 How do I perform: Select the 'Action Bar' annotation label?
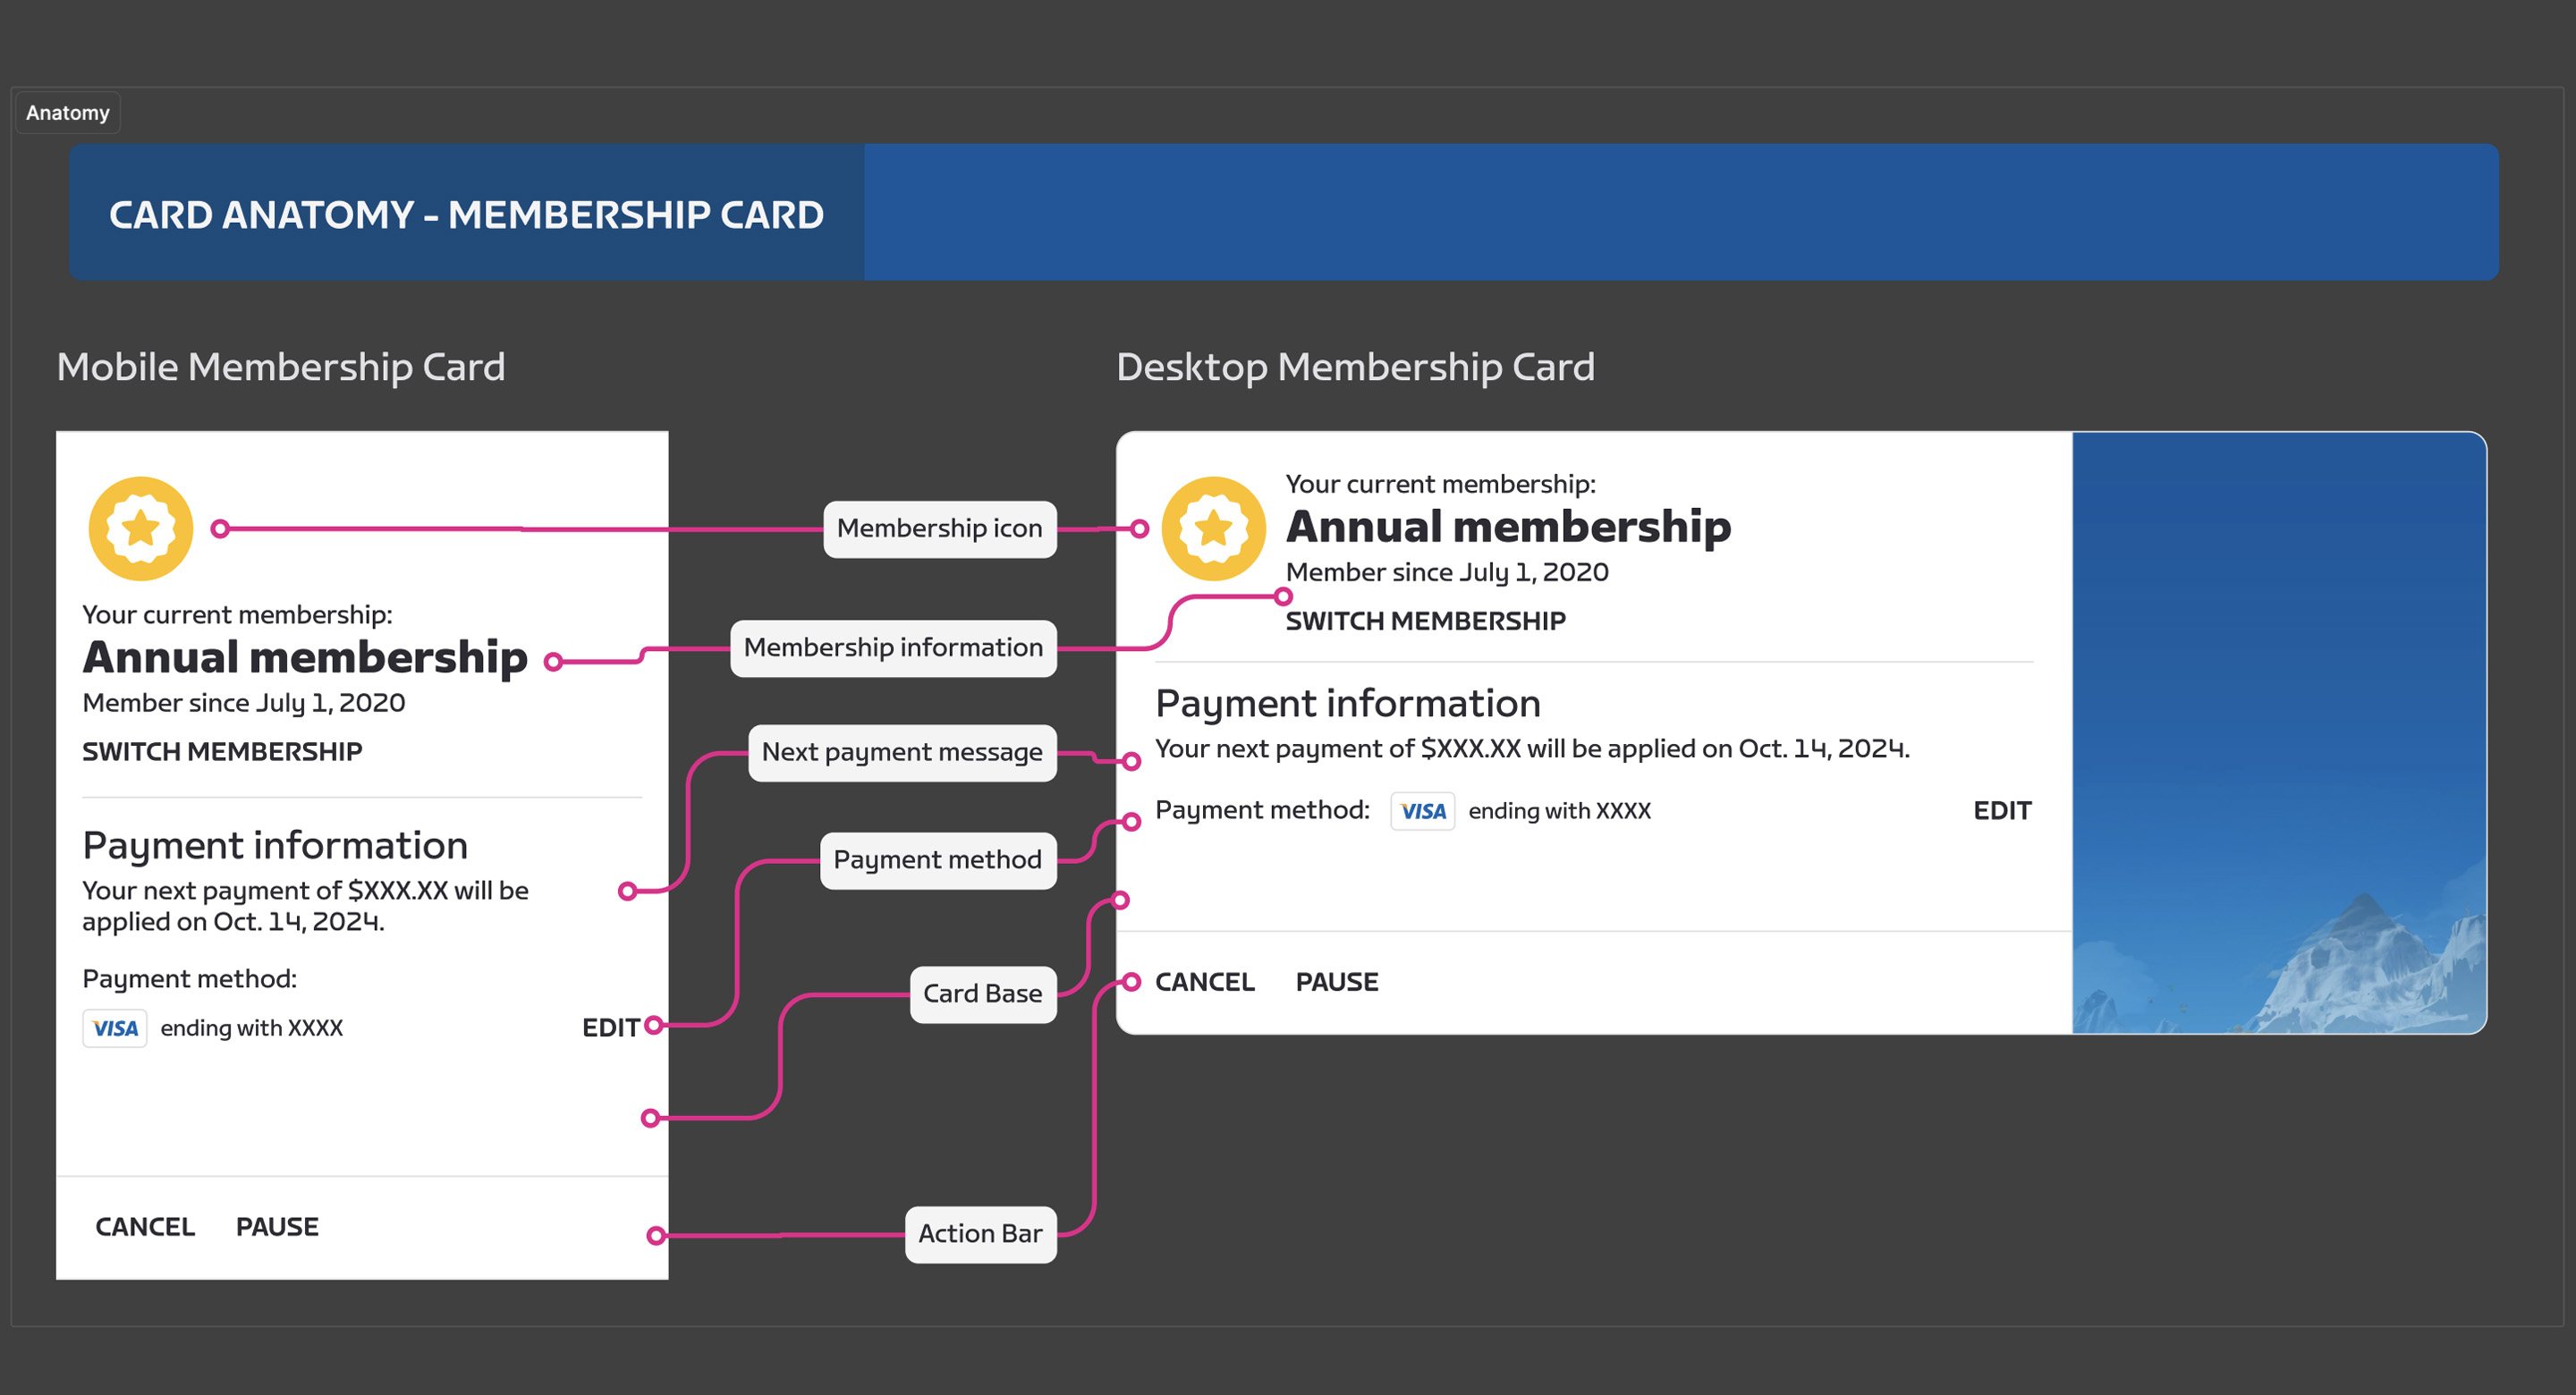[x=980, y=1234]
